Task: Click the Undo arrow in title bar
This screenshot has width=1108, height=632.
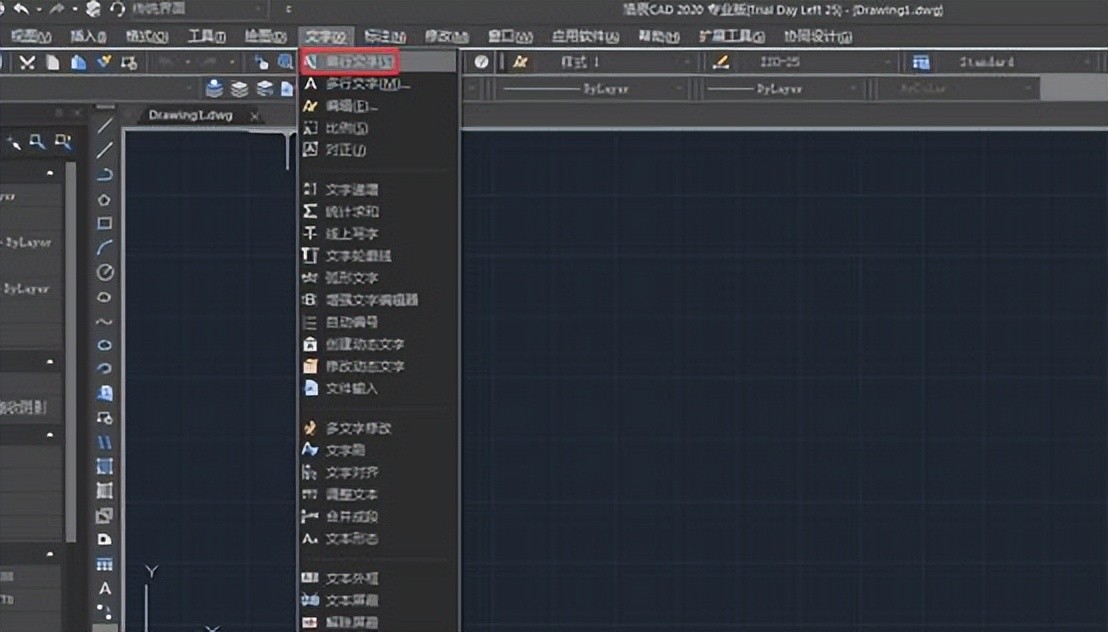Action: (20, 9)
